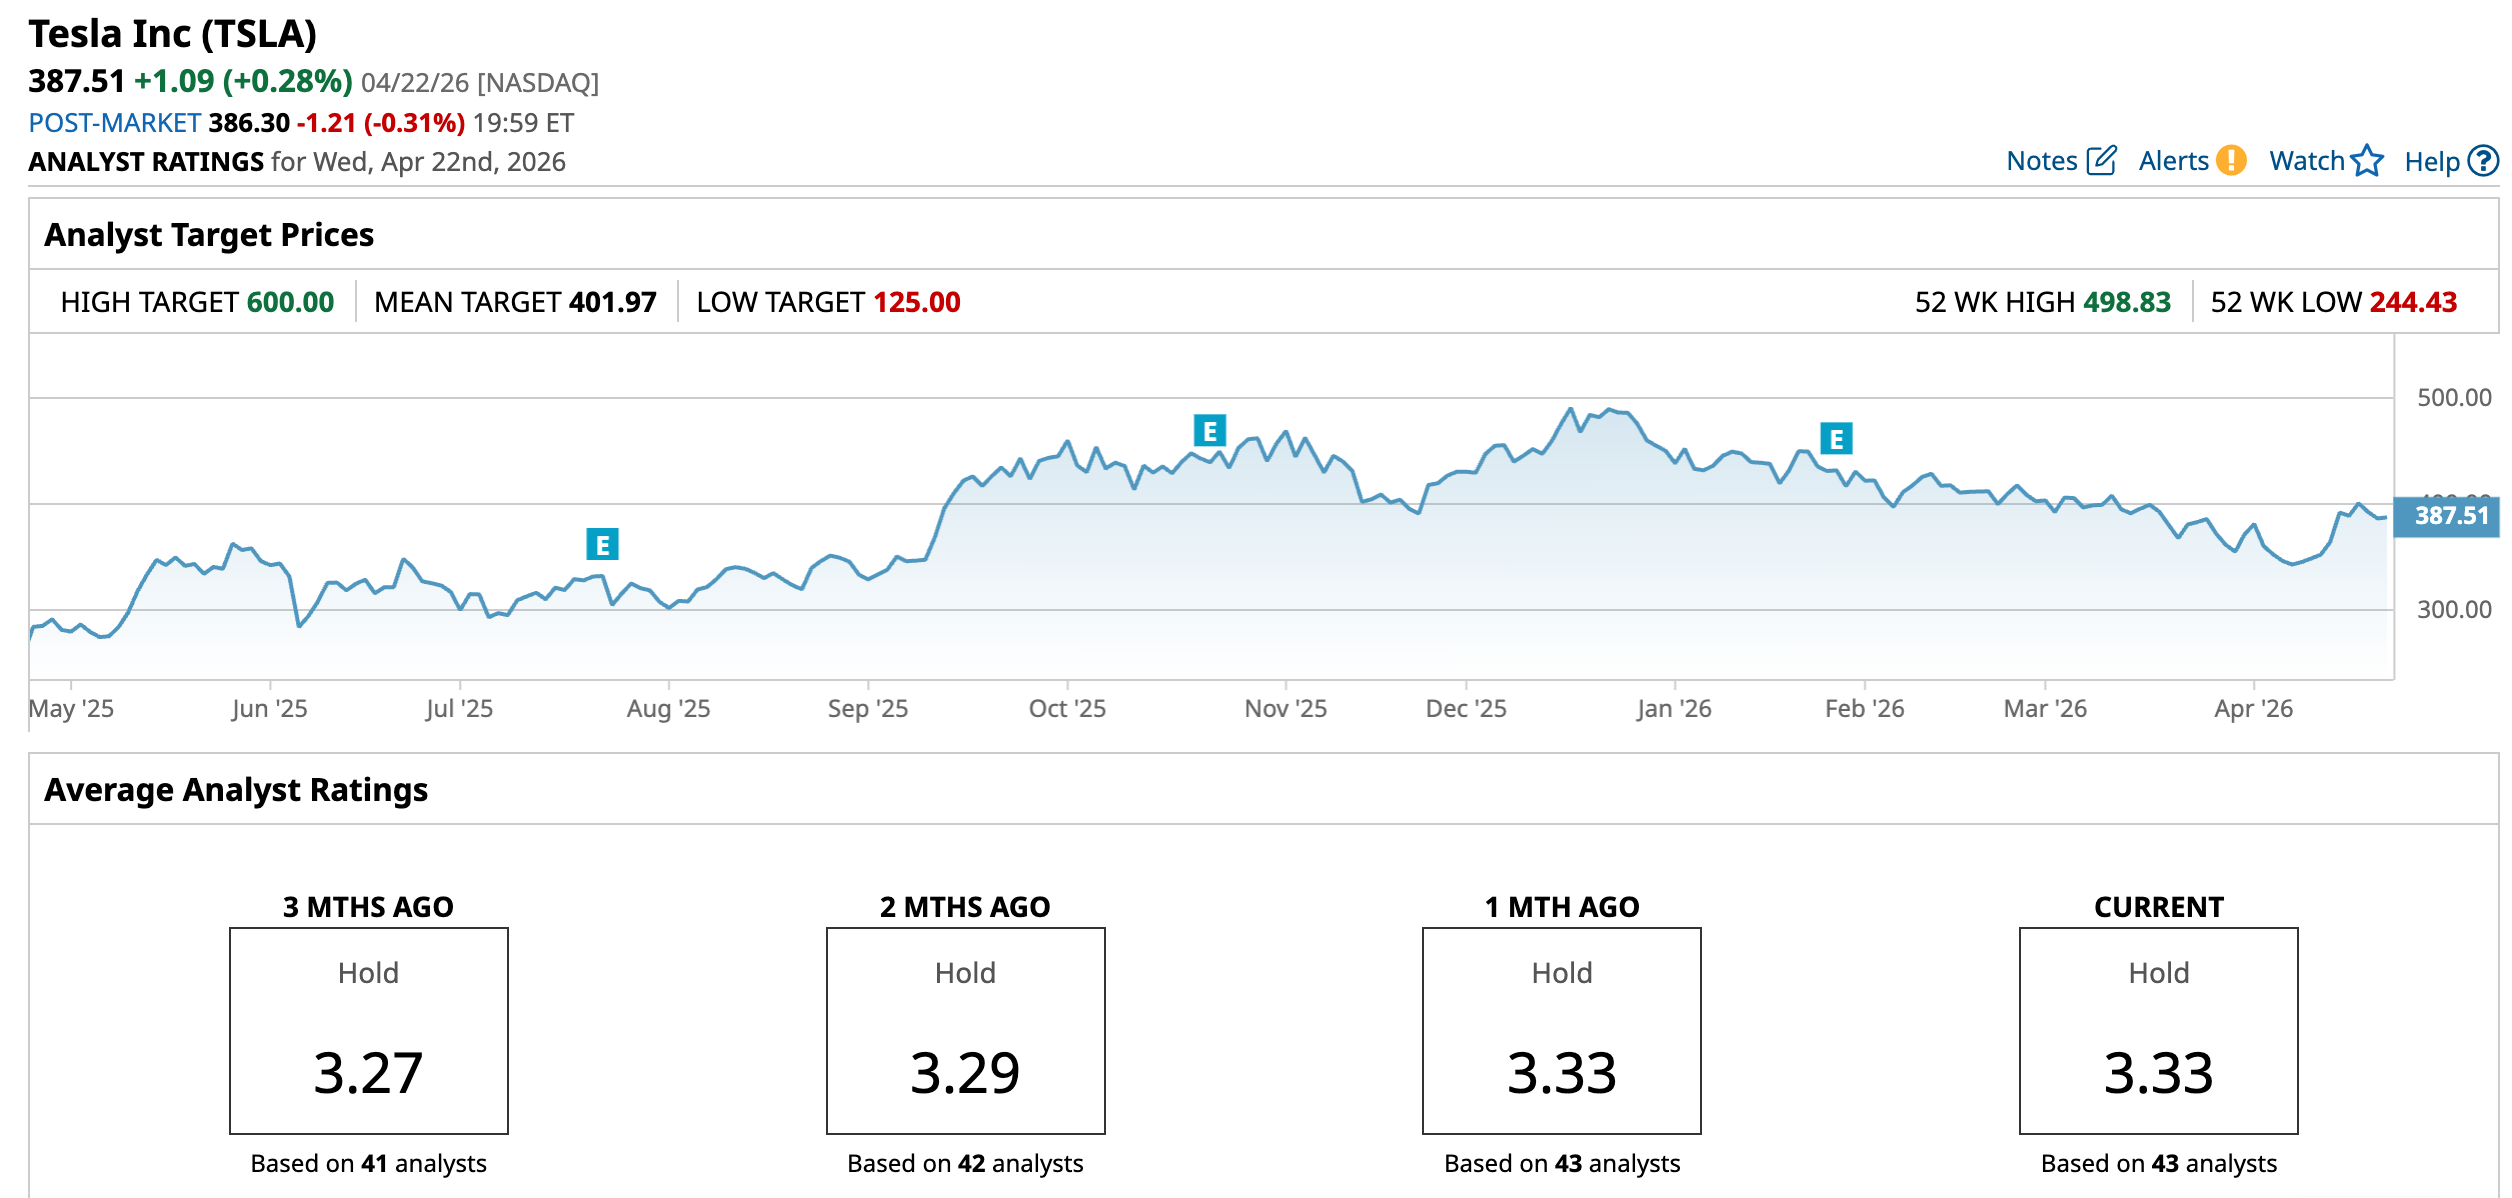Viewport: 2512px width, 1198px height.
Task: Click the HIGH TARGET 600.00 value
Action: tap(290, 302)
